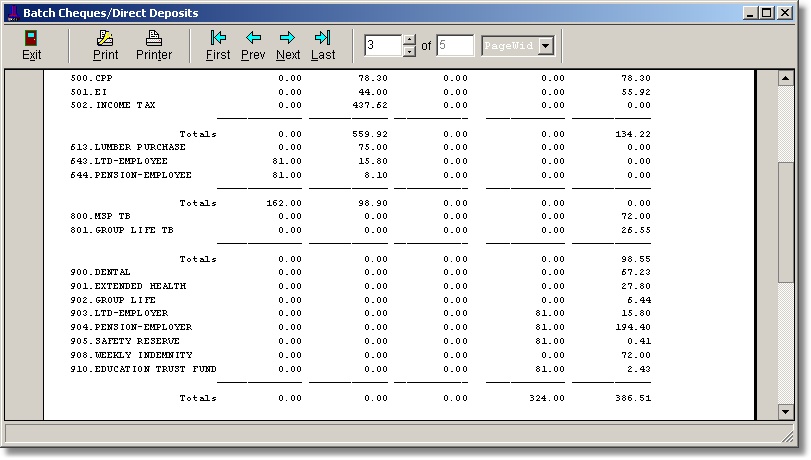Click the 75.00 lumber purchase value

373,147
